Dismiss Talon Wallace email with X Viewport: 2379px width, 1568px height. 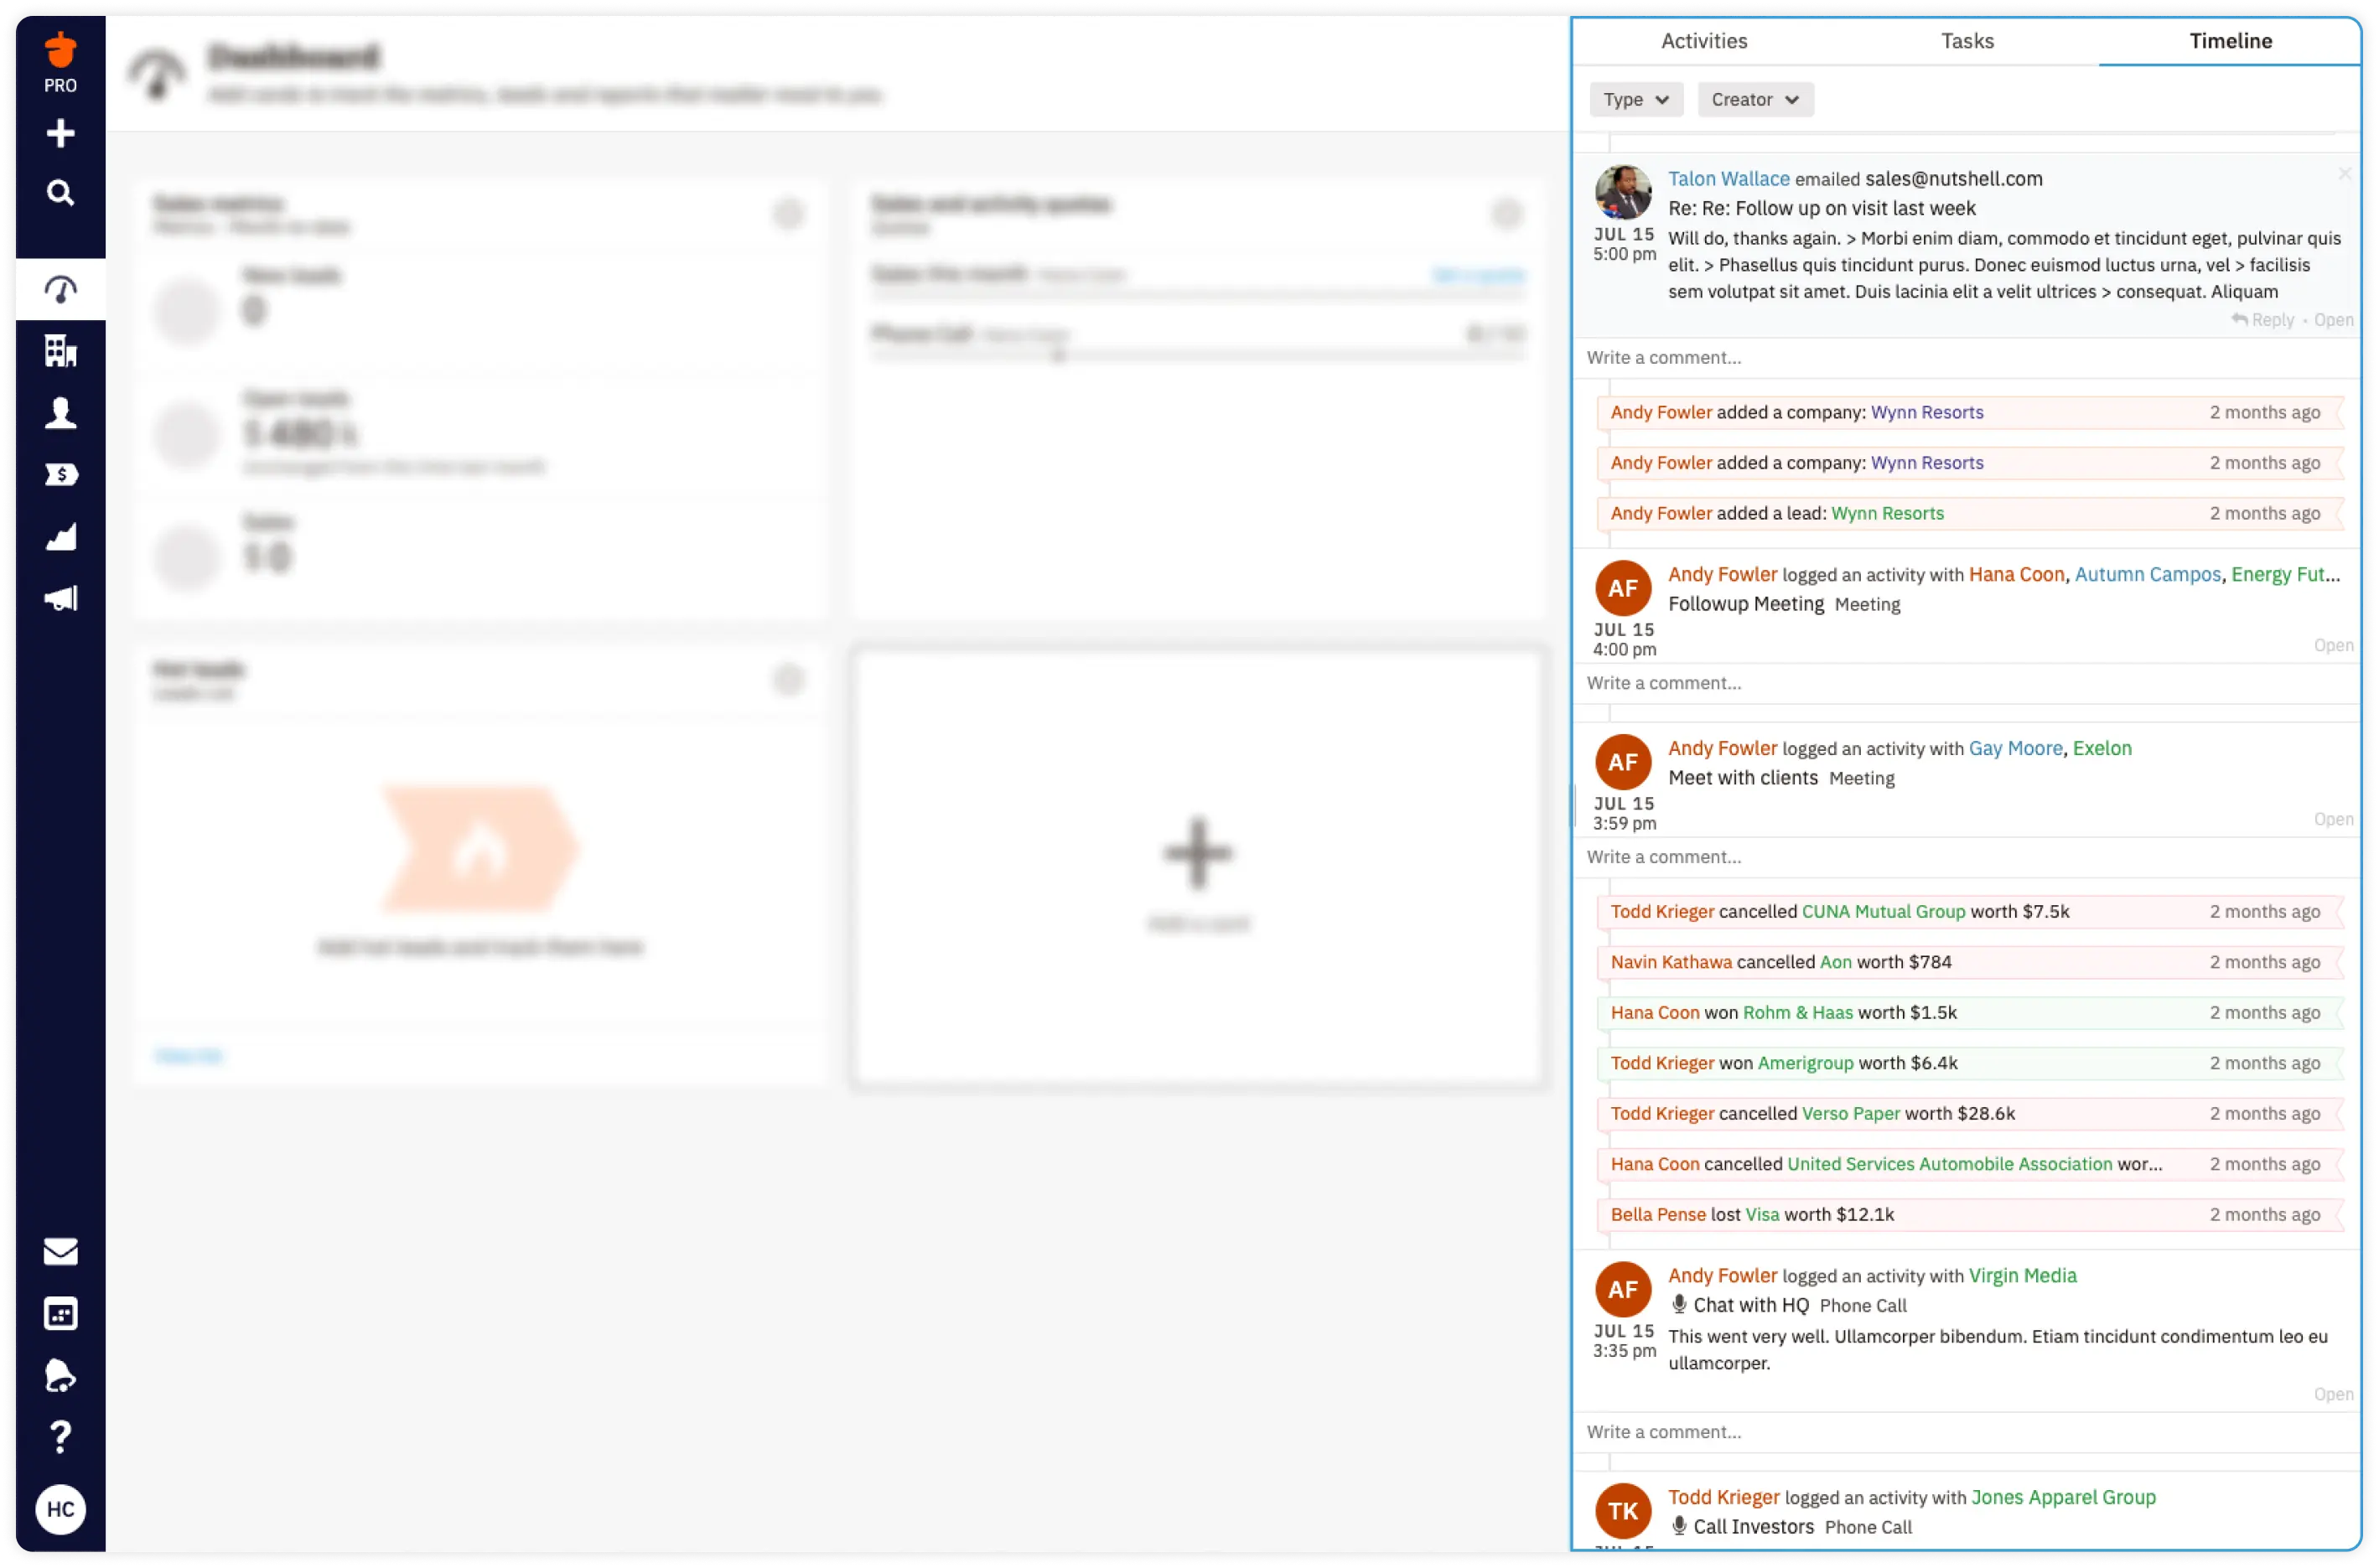point(2344,174)
